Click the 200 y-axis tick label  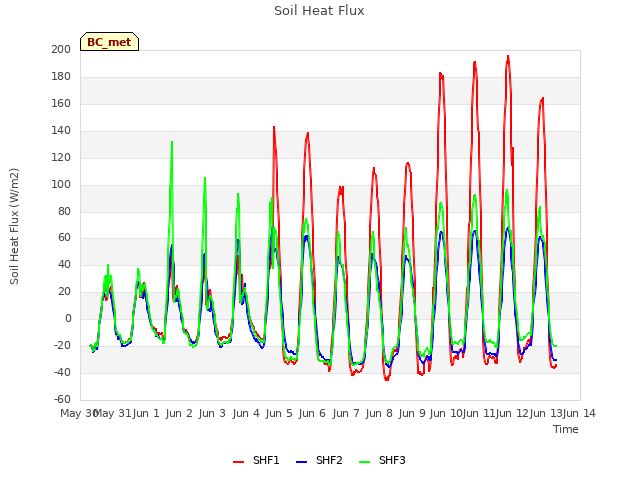point(61,49)
